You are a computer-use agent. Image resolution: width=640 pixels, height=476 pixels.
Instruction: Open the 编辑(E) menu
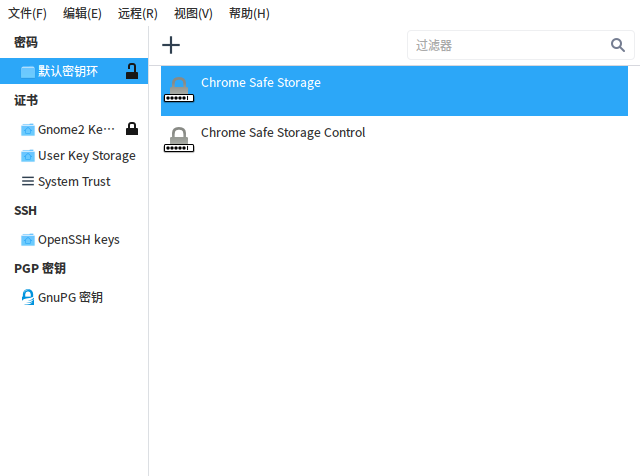pos(82,13)
